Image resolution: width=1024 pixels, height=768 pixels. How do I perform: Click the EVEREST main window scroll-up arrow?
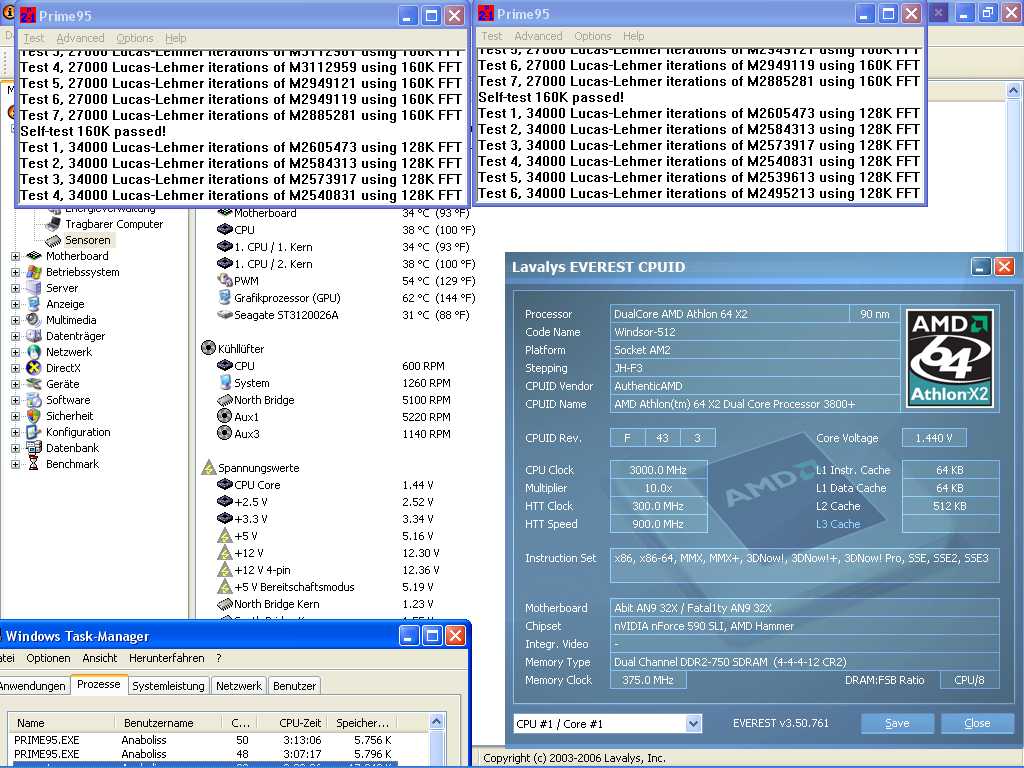click(x=1013, y=91)
